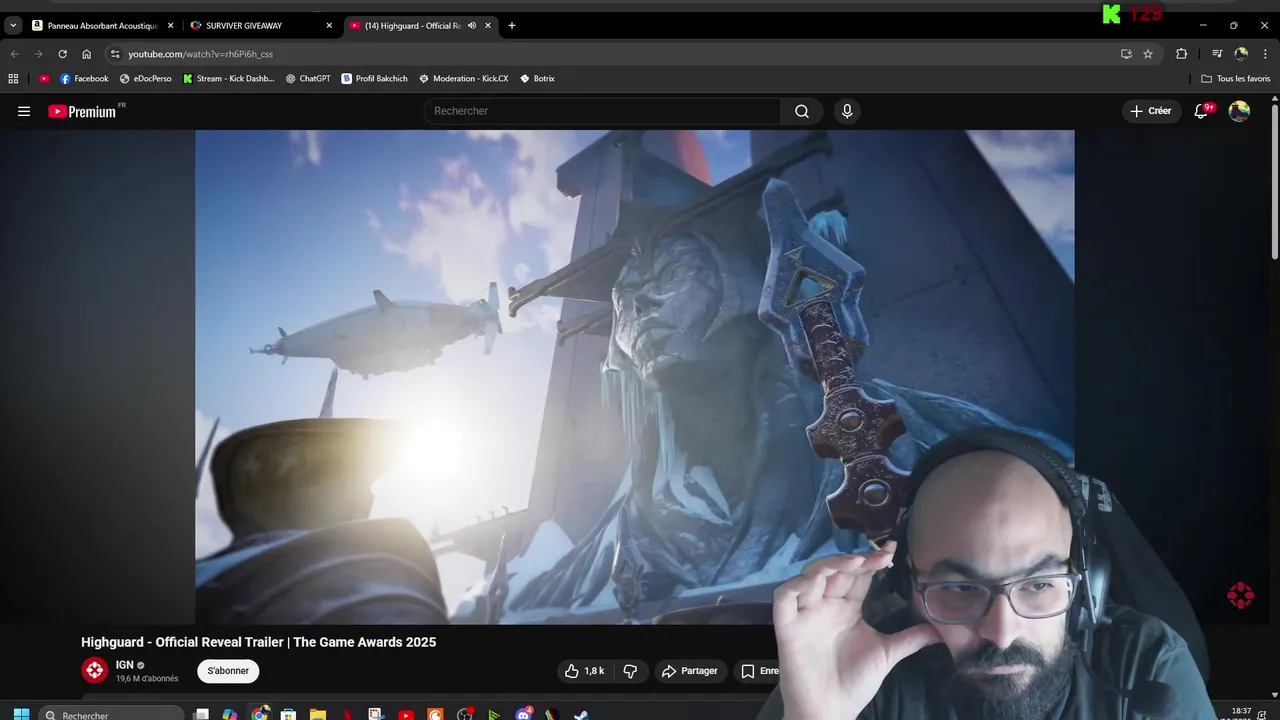The image size is (1280, 720).
Task: Open a new browser tab
Action: [x=512, y=26]
